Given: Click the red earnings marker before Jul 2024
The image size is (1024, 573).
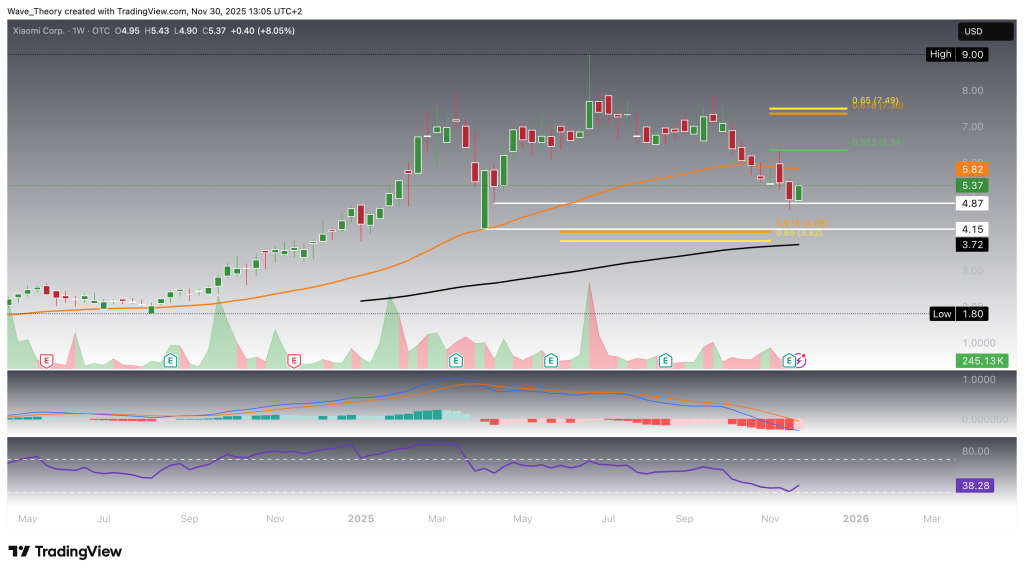Looking at the screenshot, I should point(45,359).
